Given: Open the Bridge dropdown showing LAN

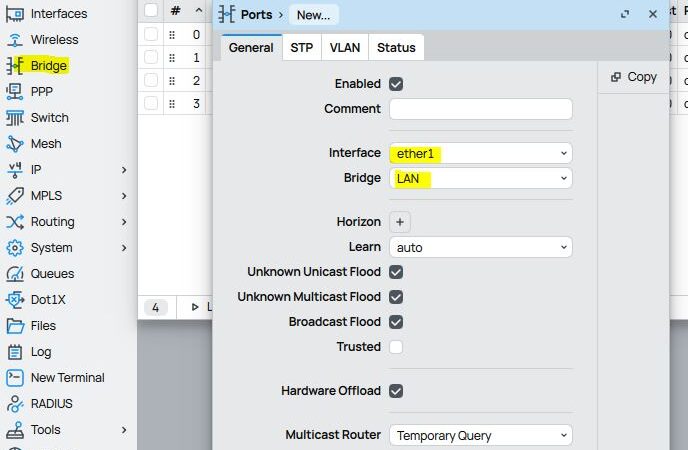Looking at the screenshot, I should click(x=480, y=178).
